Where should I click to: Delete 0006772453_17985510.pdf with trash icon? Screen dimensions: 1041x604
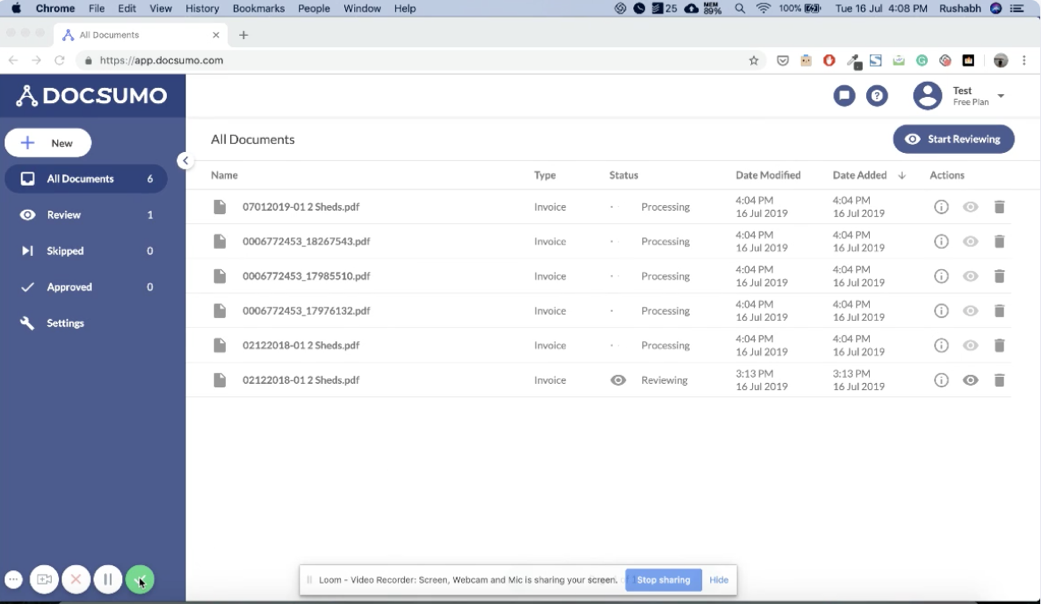click(999, 276)
